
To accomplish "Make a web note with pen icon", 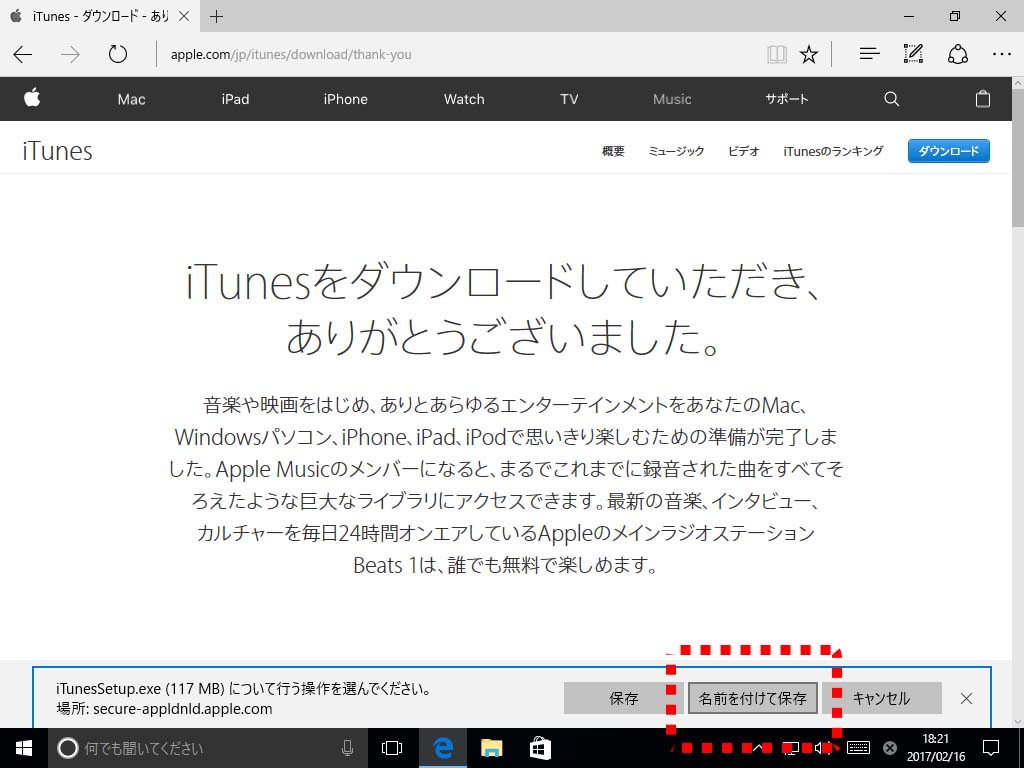I will 913,55.
